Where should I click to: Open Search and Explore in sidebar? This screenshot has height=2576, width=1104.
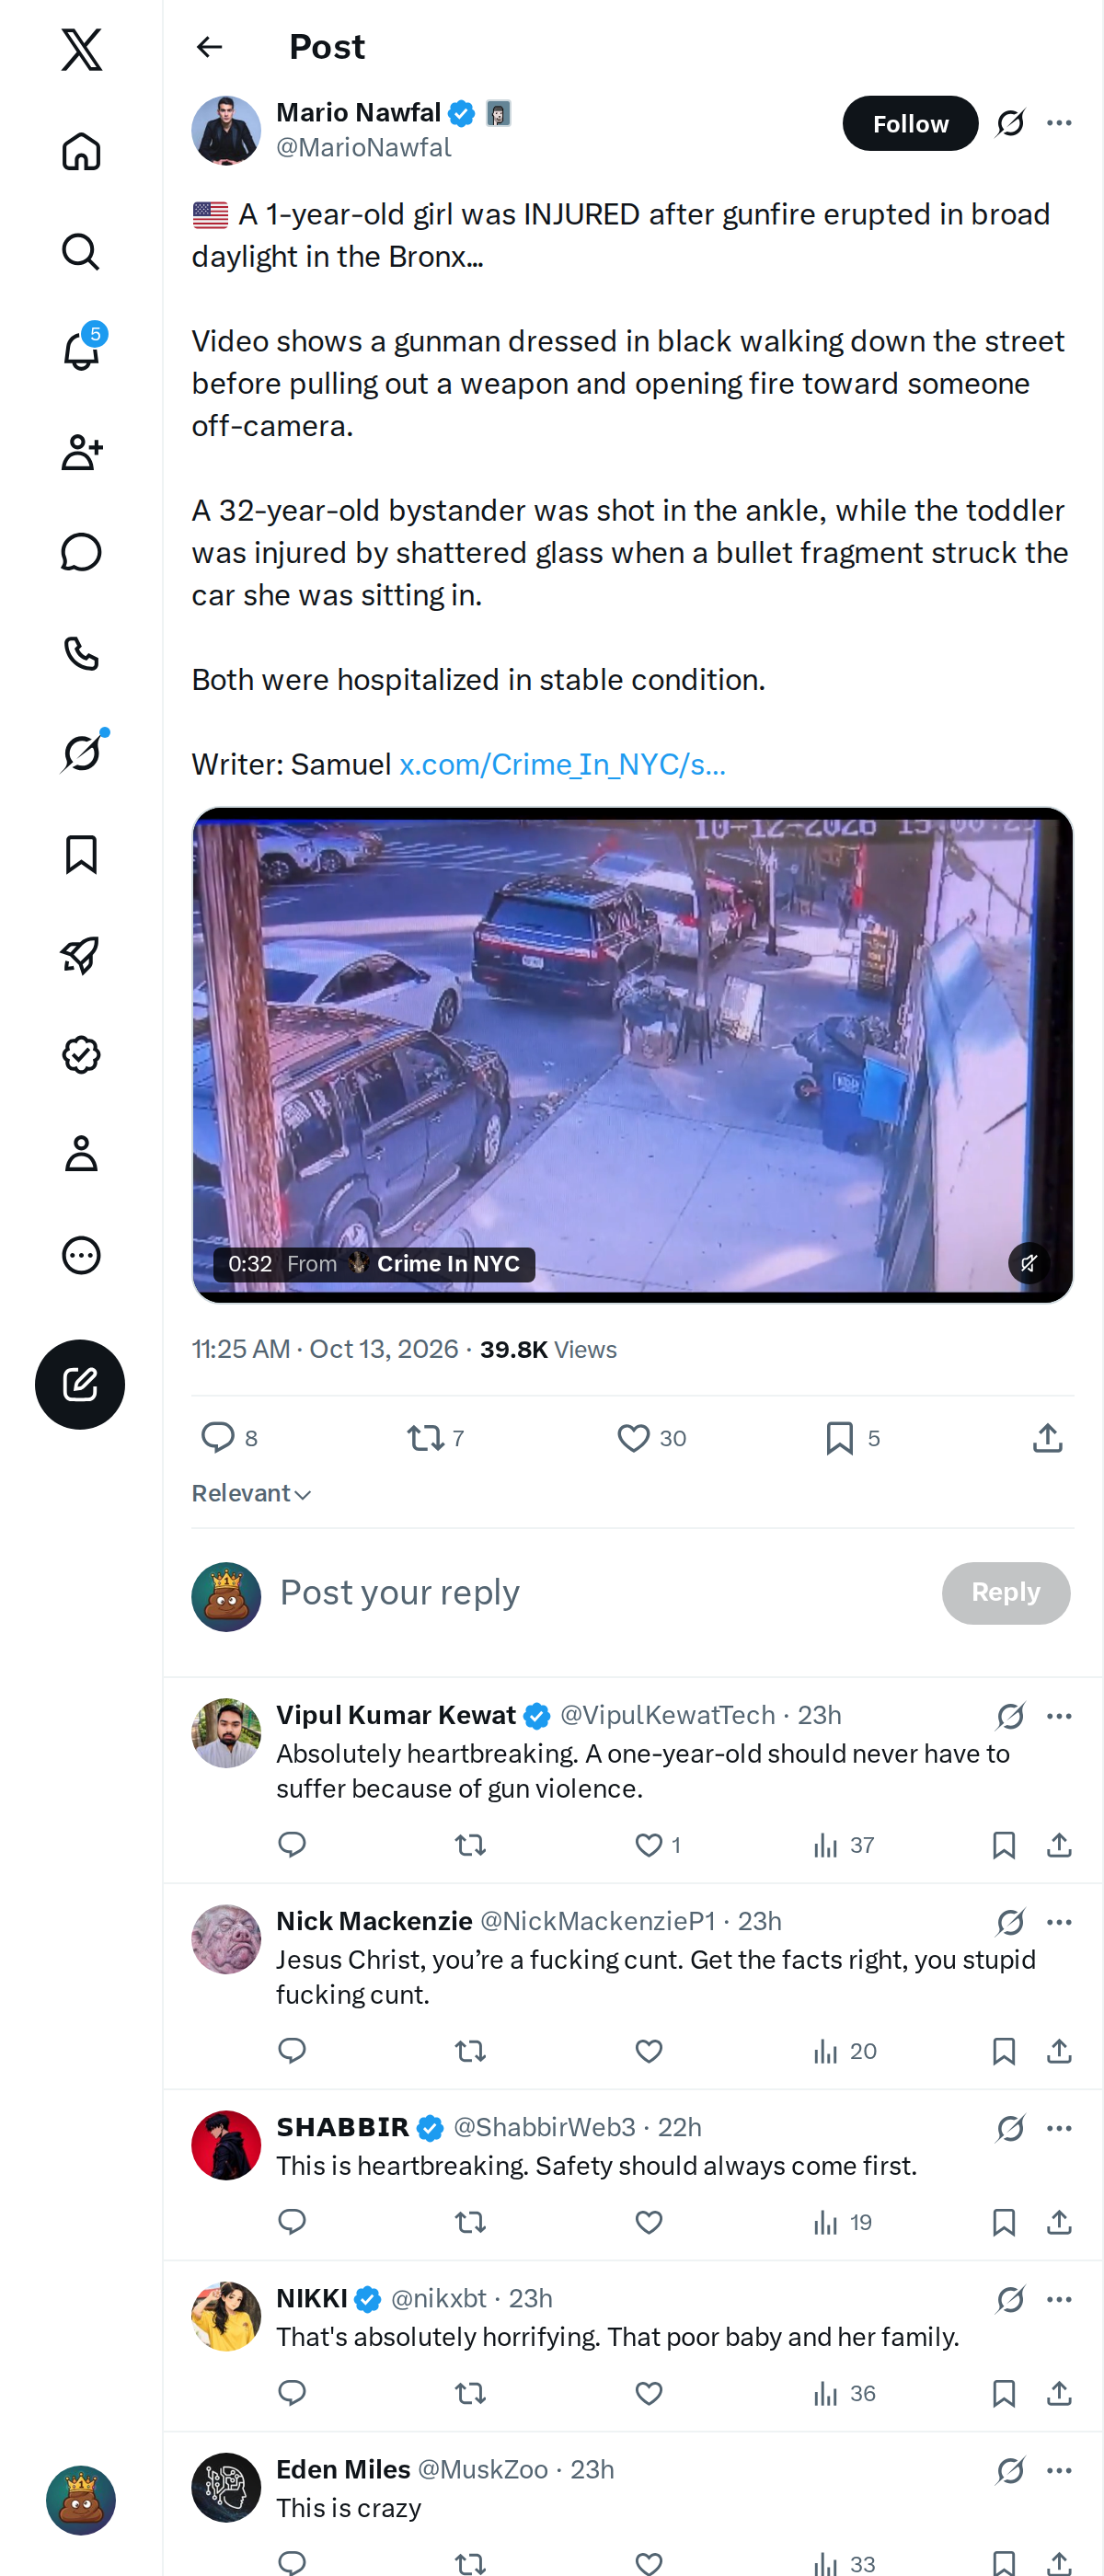(81, 251)
